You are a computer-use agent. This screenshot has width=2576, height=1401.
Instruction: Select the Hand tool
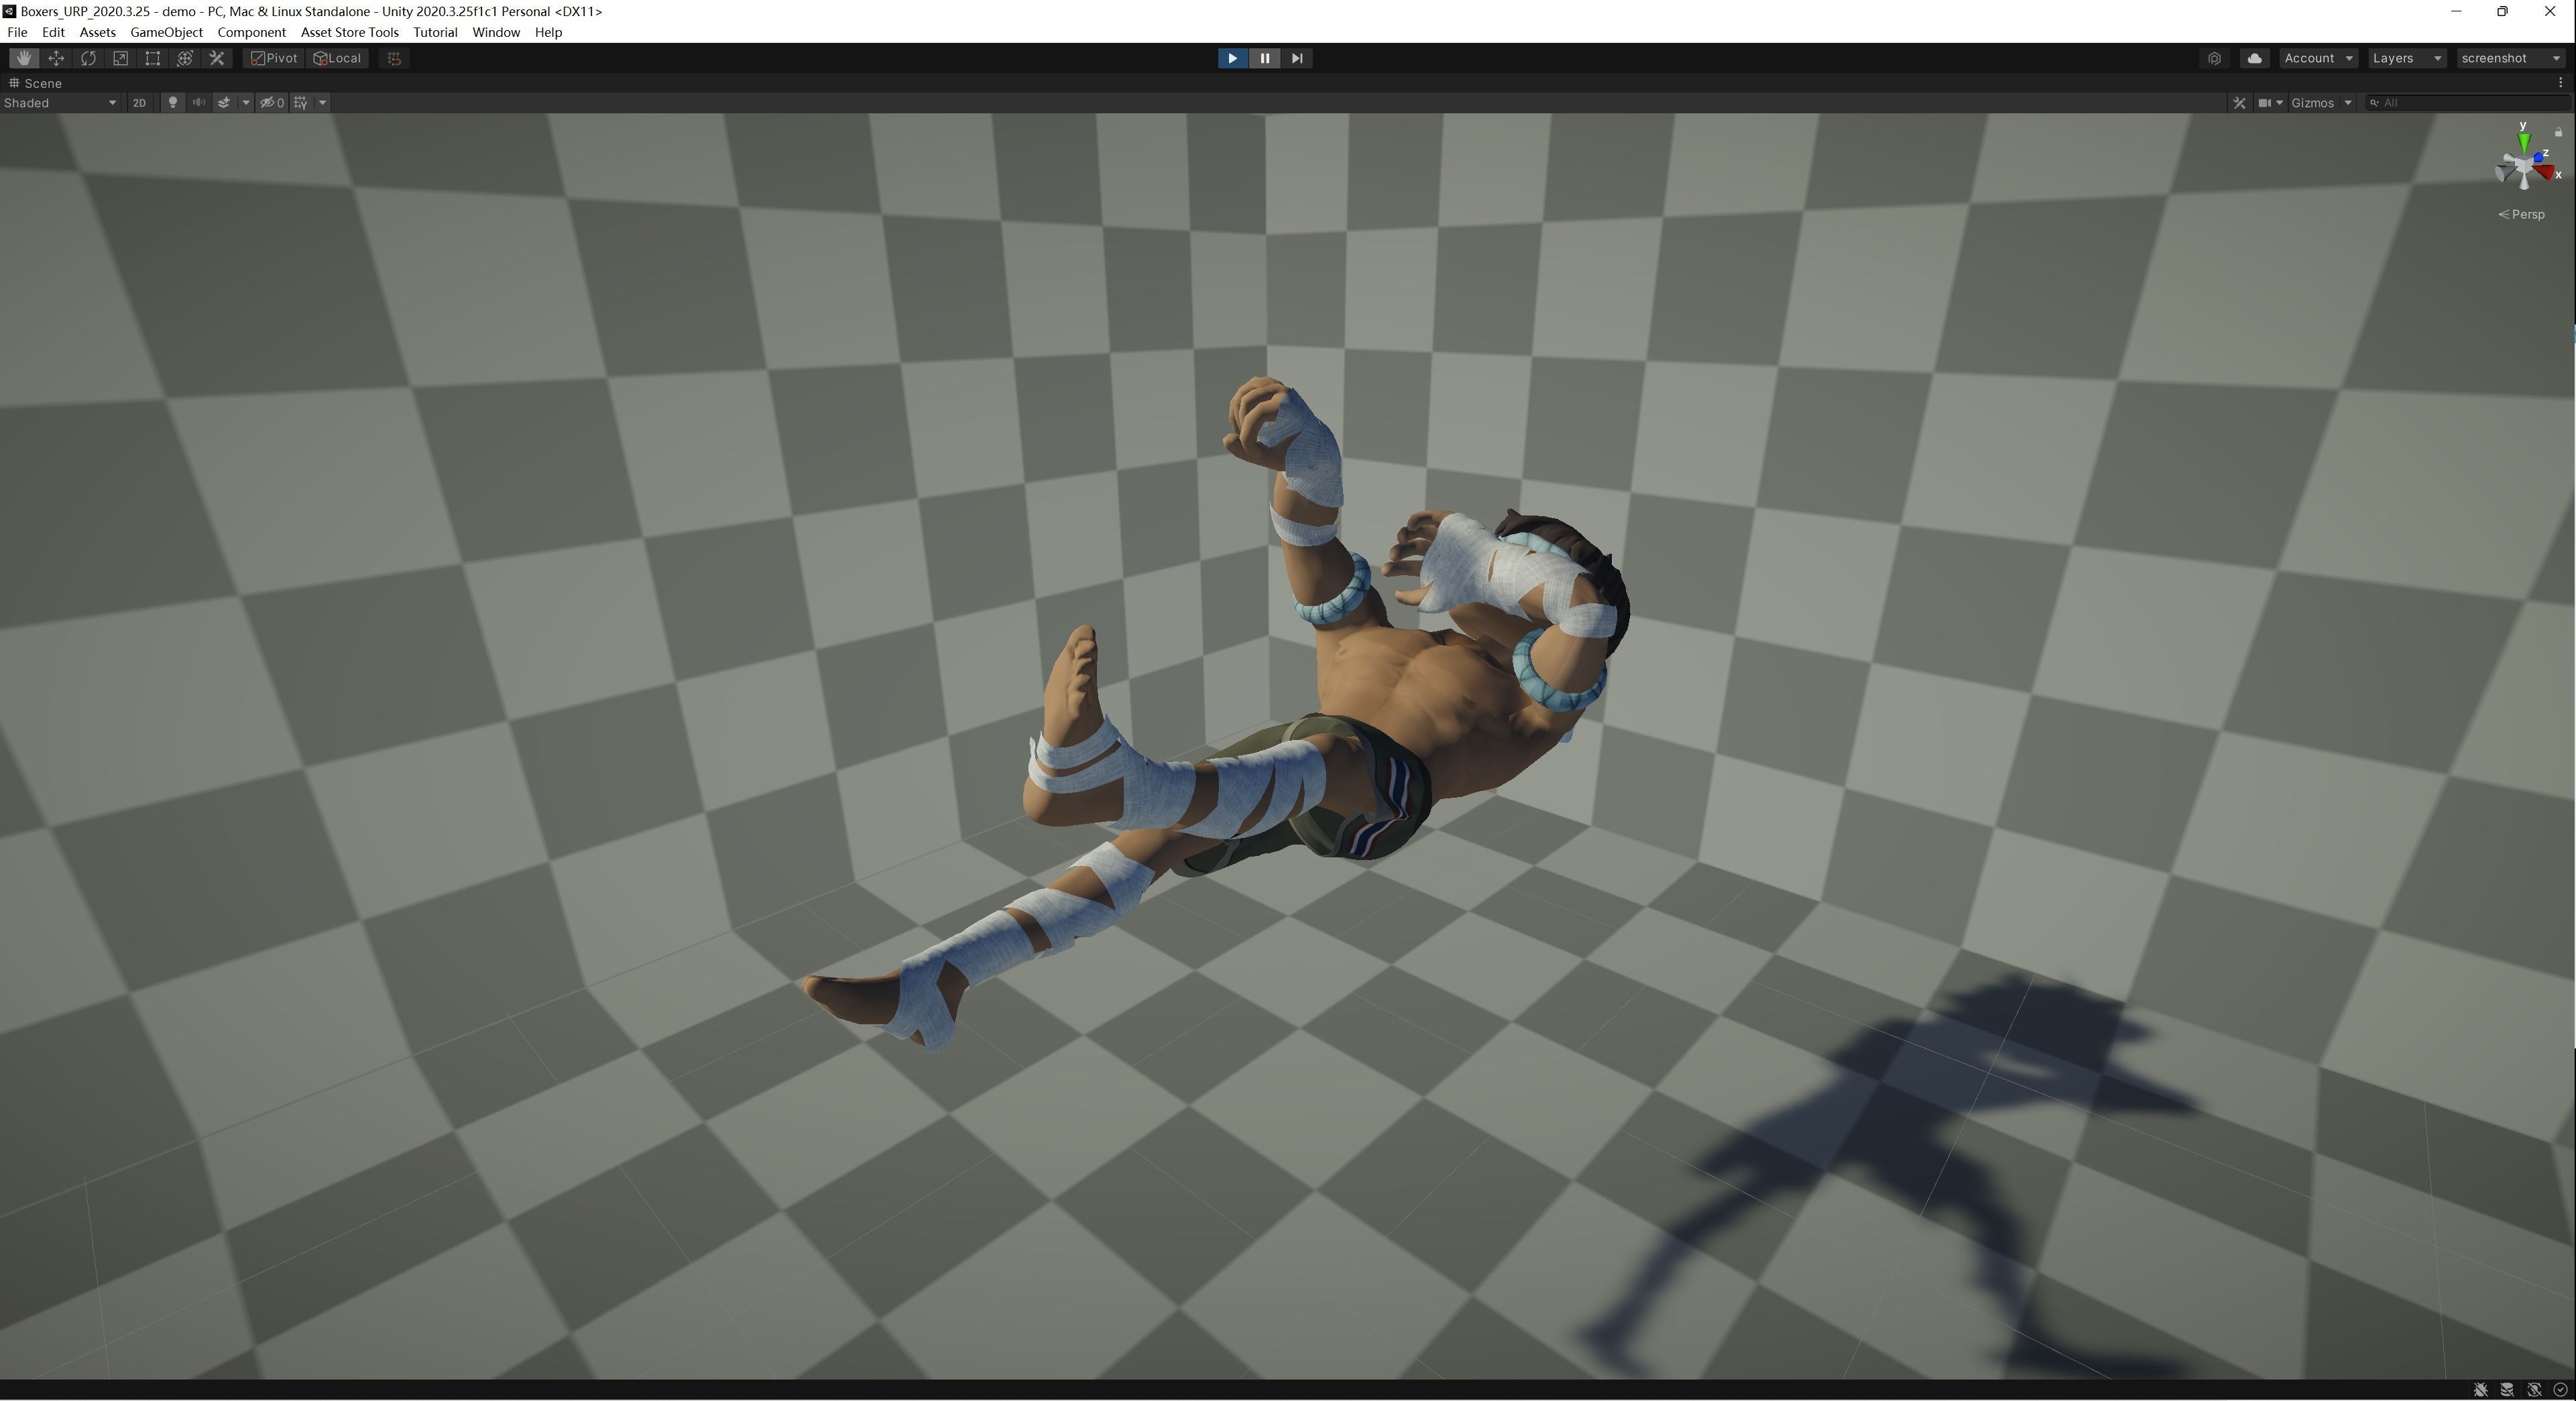click(x=24, y=58)
